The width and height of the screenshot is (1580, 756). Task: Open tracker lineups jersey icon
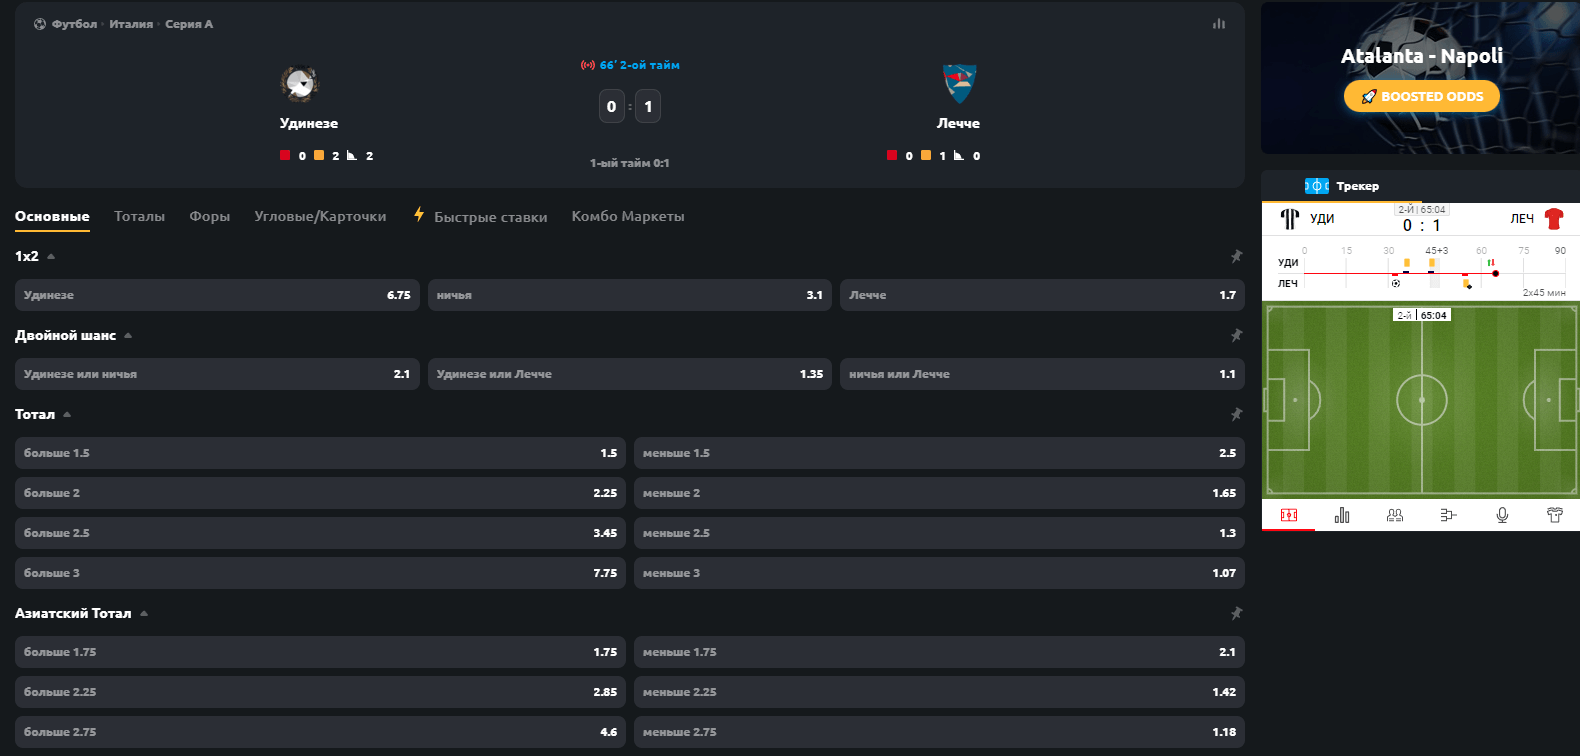[1555, 515]
